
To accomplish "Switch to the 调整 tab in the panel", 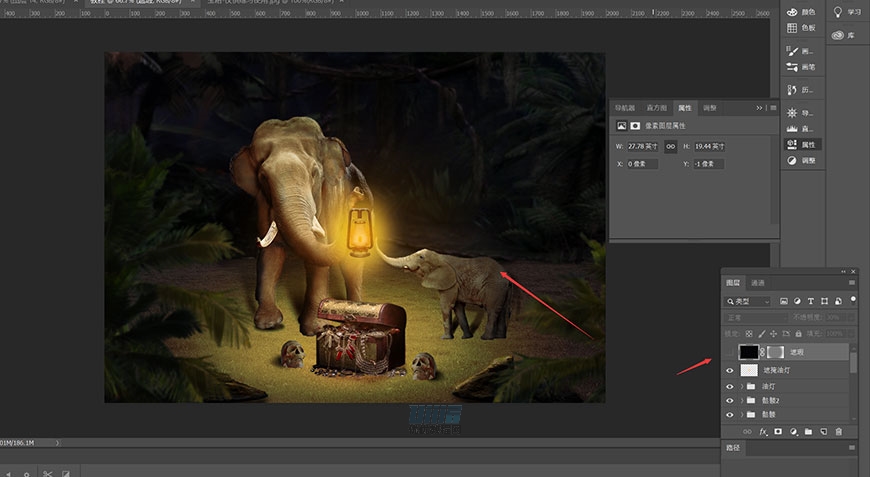I will pyautogui.click(x=710, y=108).
